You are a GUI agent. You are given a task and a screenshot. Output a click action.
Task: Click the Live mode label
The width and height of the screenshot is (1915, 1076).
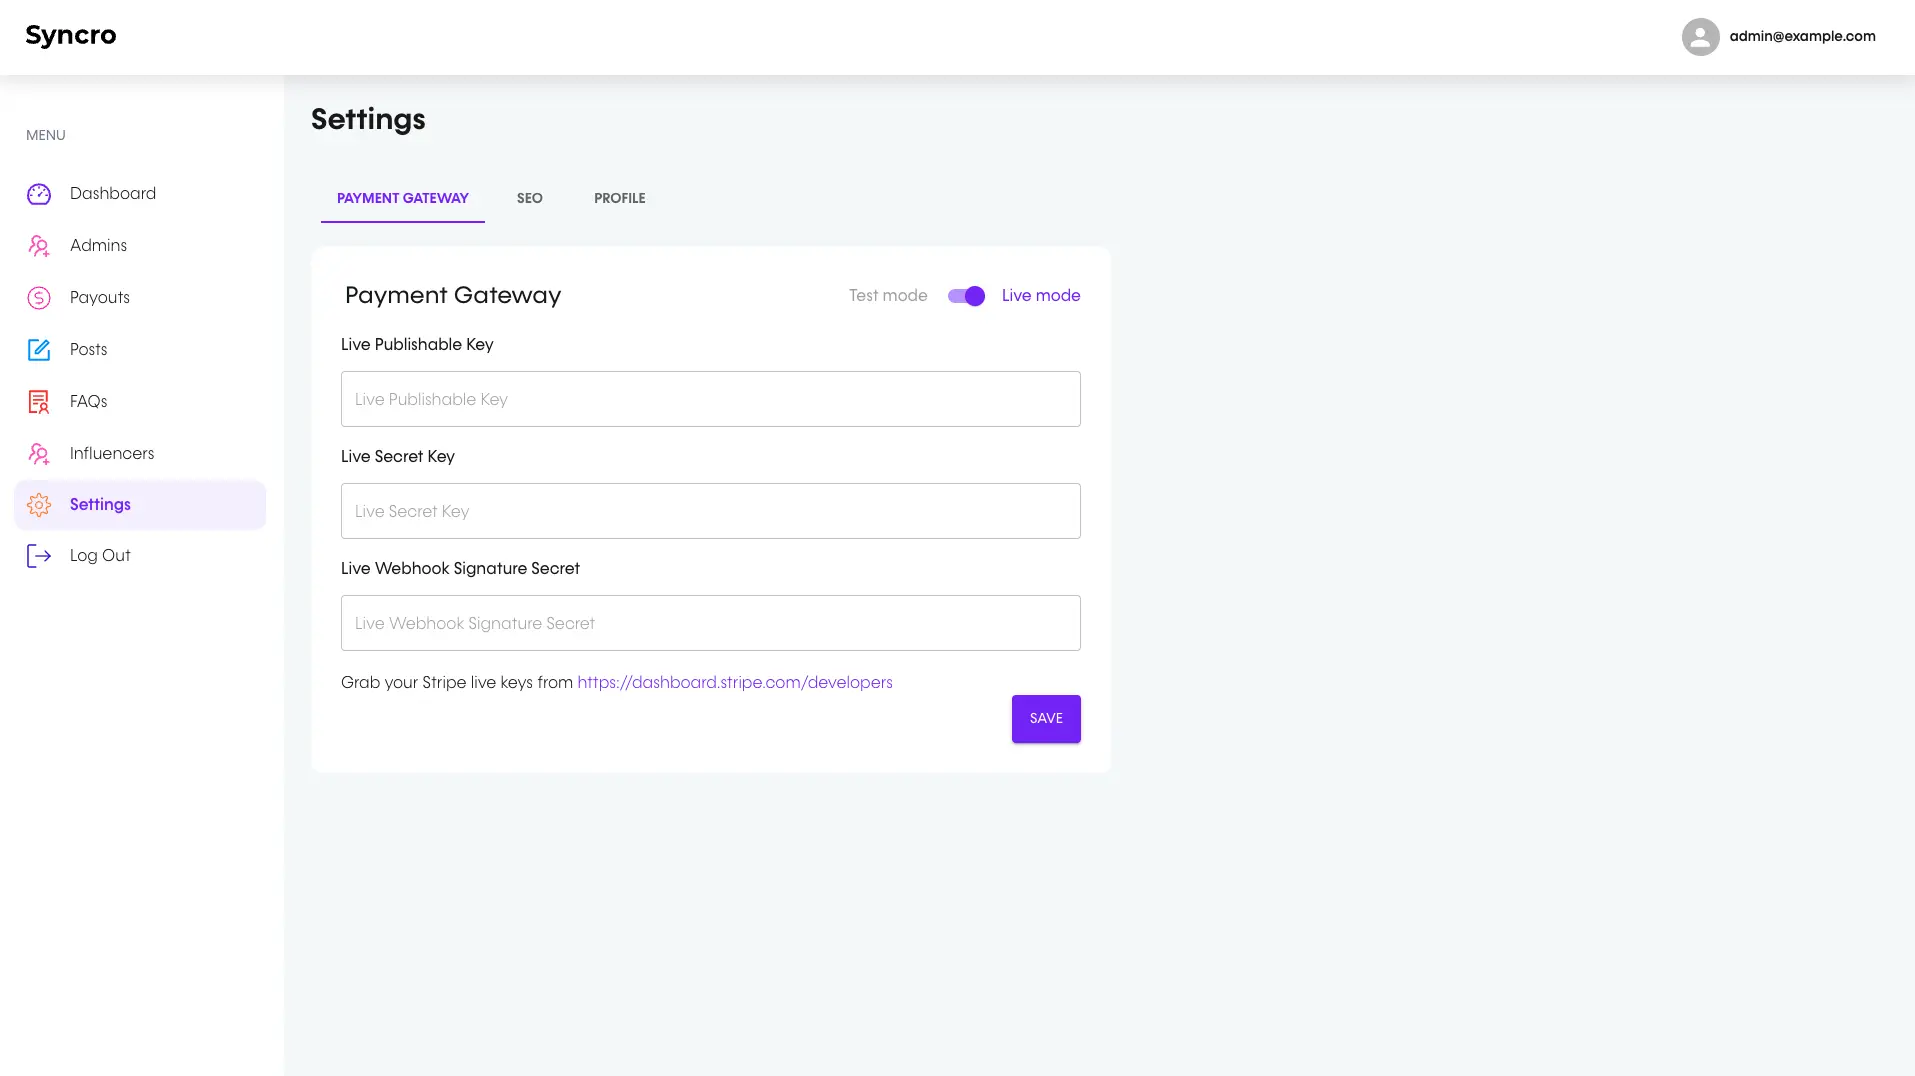coord(1041,296)
